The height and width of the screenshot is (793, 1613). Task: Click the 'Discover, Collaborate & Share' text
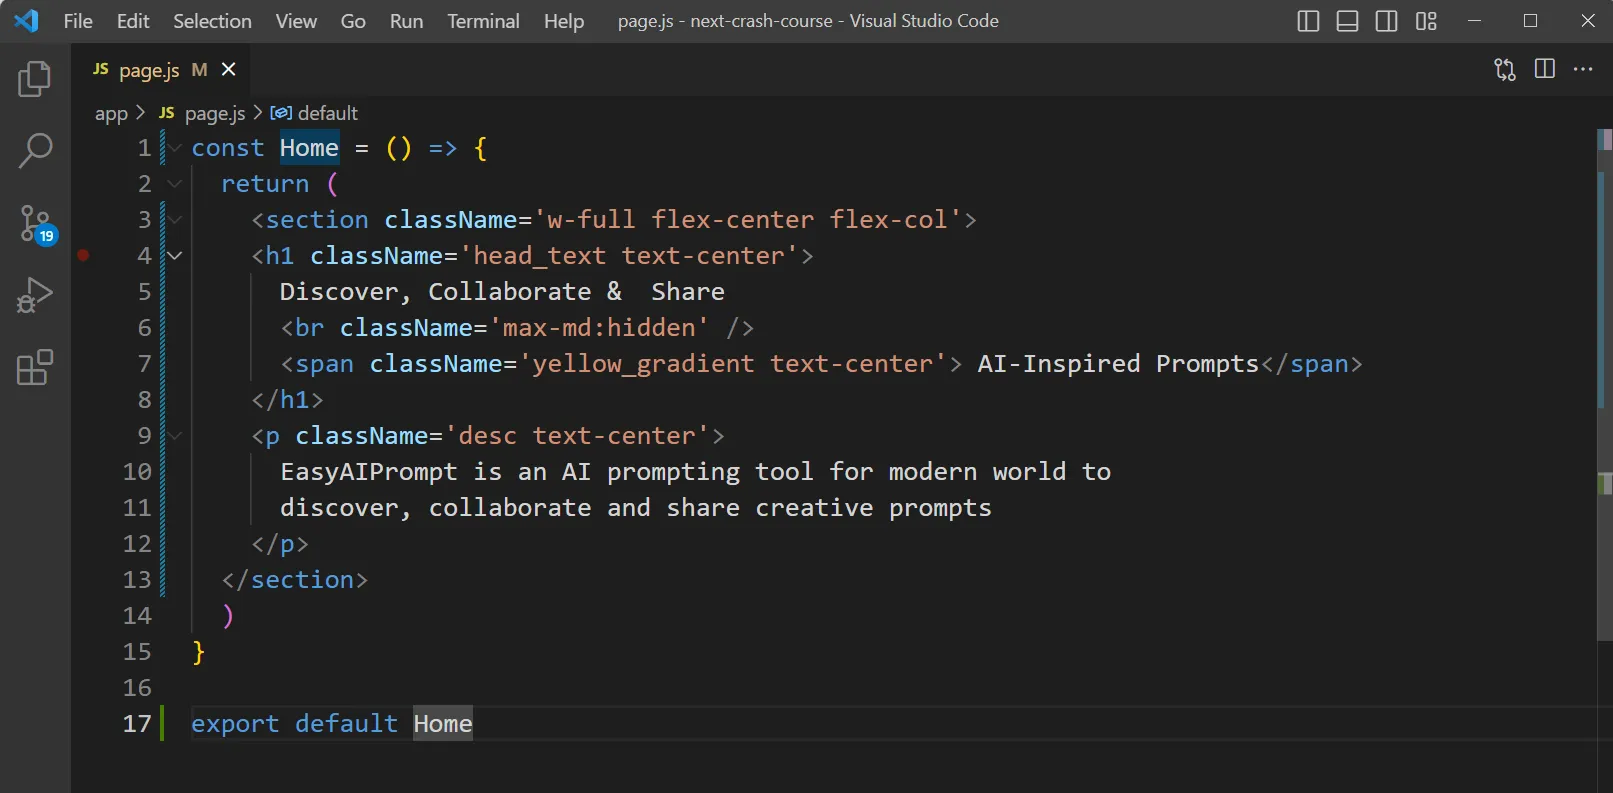tap(502, 292)
